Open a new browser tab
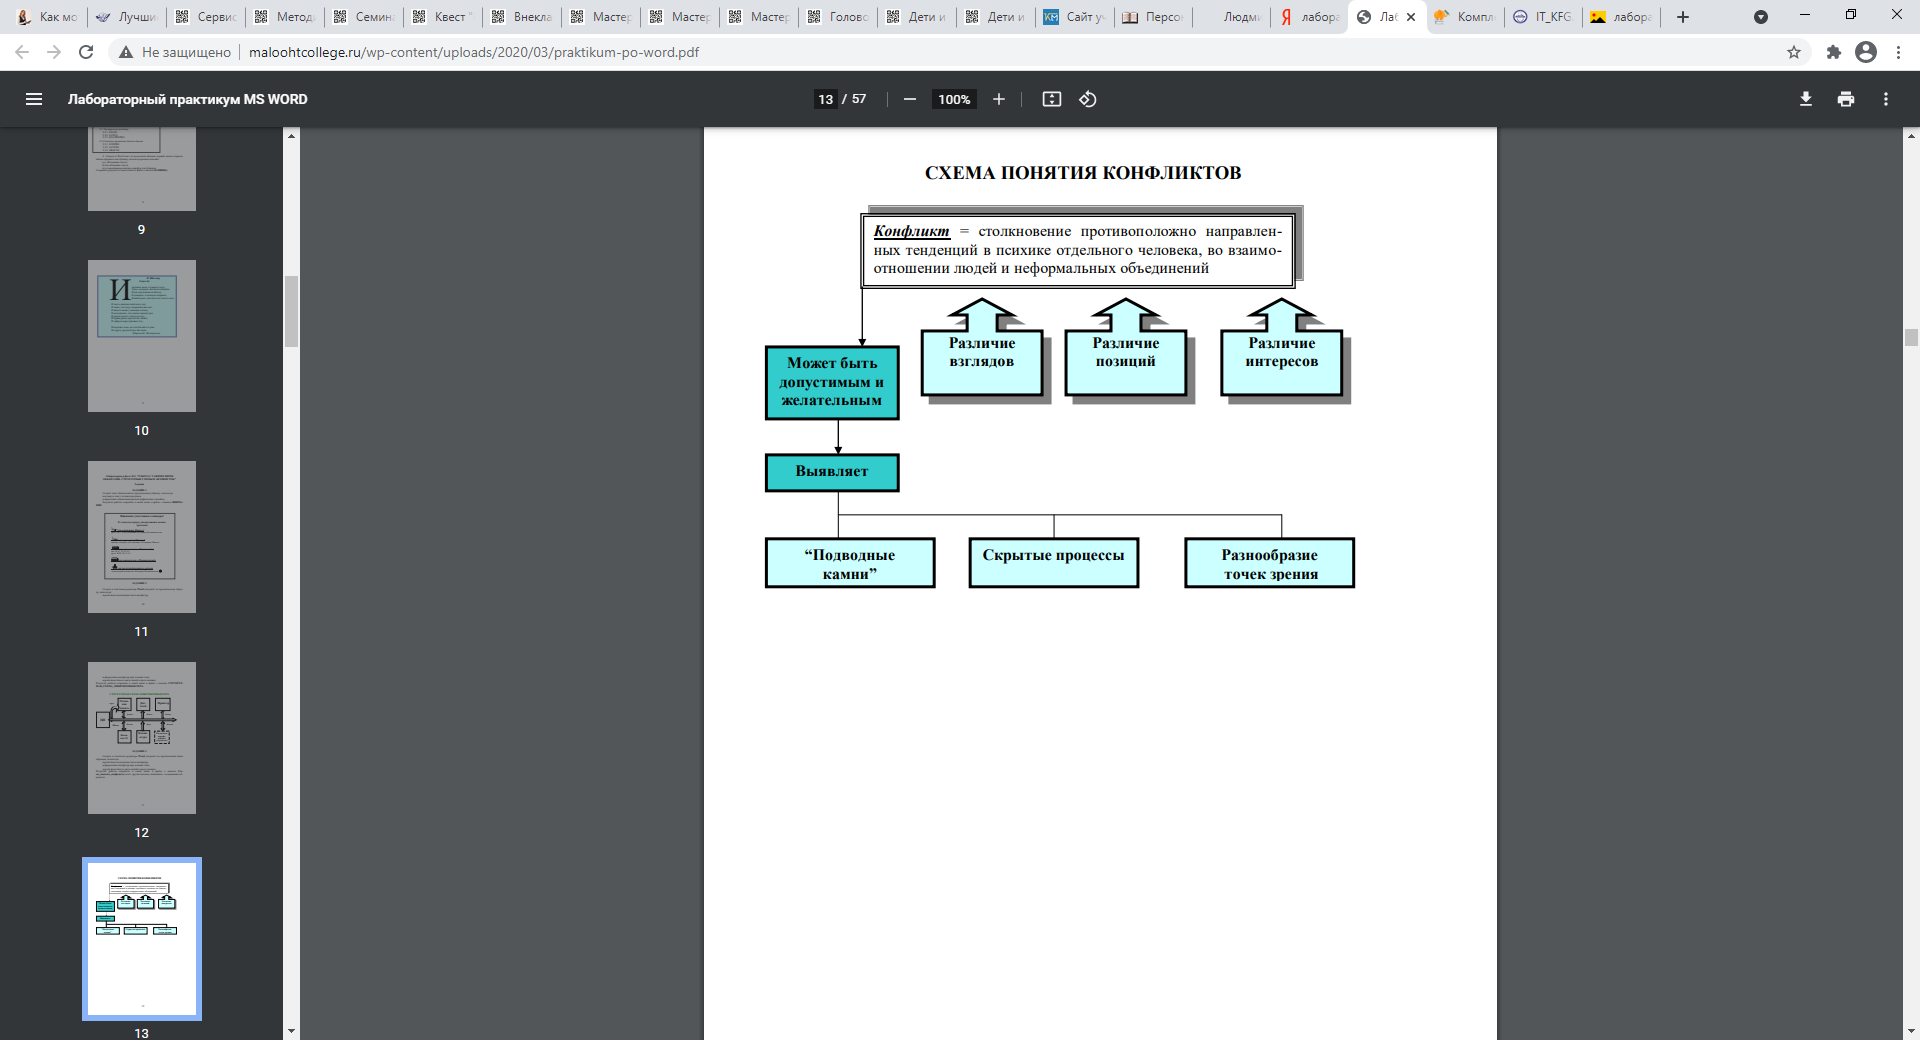The height and width of the screenshot is (1040, 1920). coord(1683,17)
